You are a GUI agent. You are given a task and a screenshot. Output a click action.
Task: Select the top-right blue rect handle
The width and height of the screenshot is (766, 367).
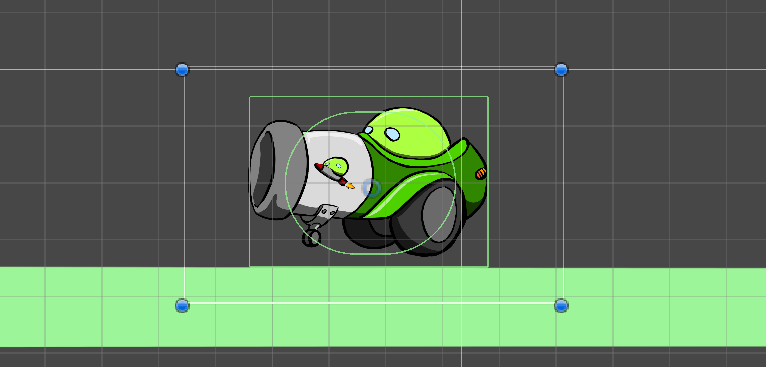tap(561, 70)
